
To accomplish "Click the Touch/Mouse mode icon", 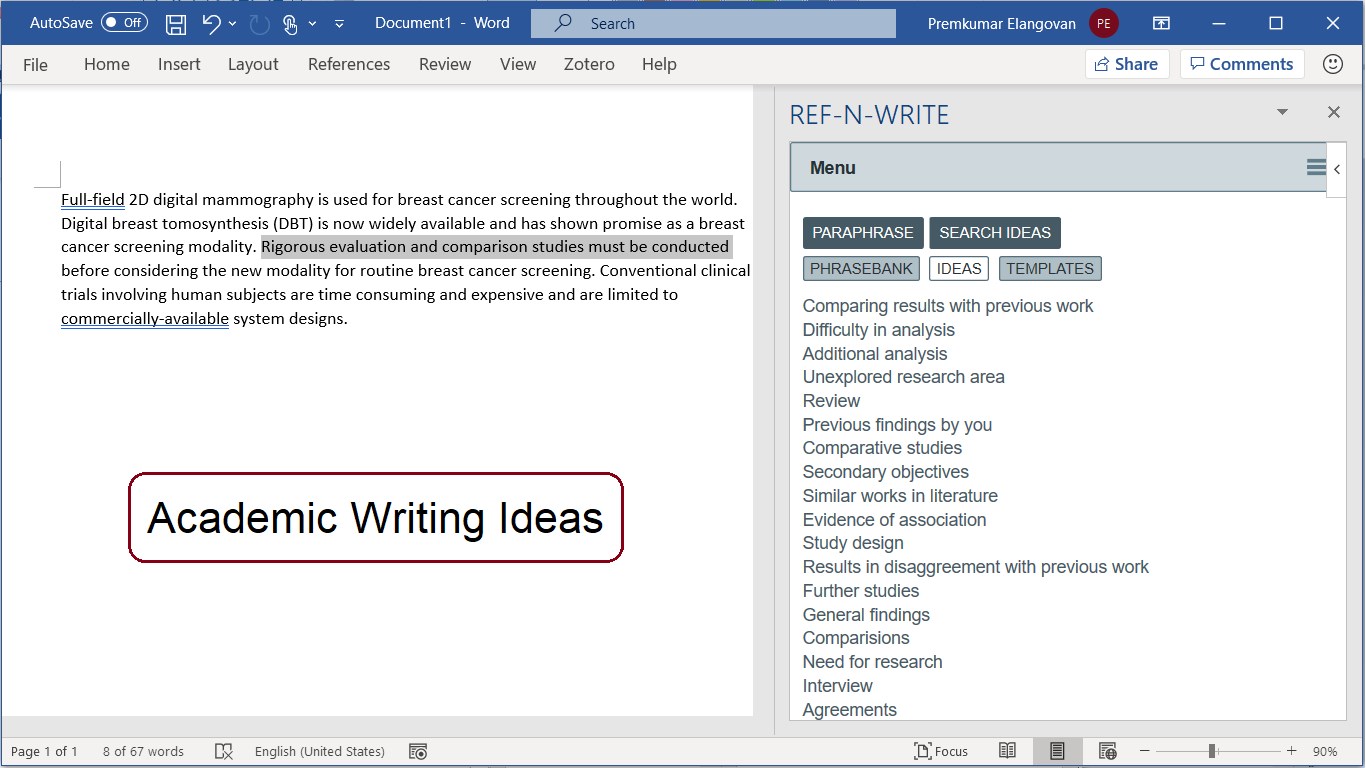I will tap(290, 23).
